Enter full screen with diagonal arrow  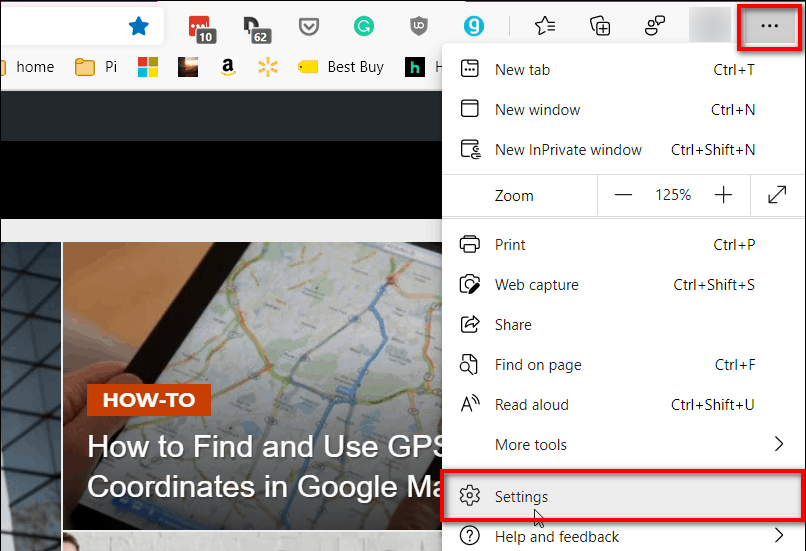[777, 195]
